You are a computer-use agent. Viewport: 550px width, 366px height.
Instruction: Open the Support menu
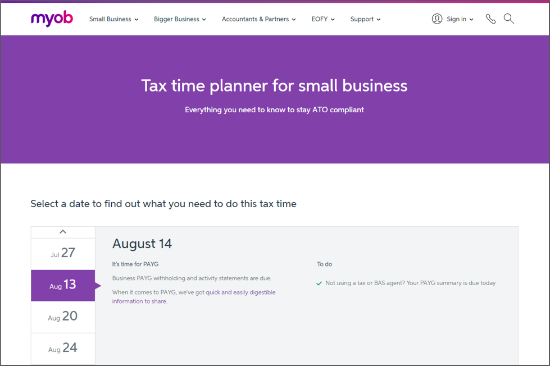[365, 19]
